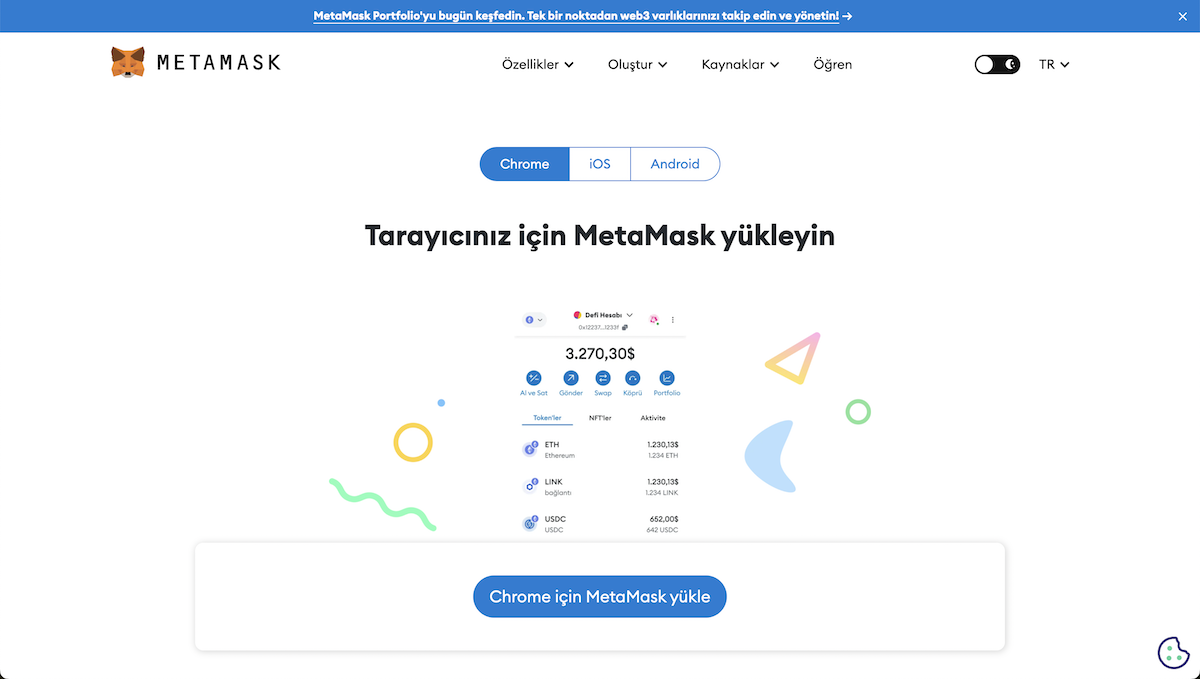The width and height of the screenshot is (1200, 679).
Task: Select the Gönder (send) icon in the wallet
Action: tap(571, 377)
